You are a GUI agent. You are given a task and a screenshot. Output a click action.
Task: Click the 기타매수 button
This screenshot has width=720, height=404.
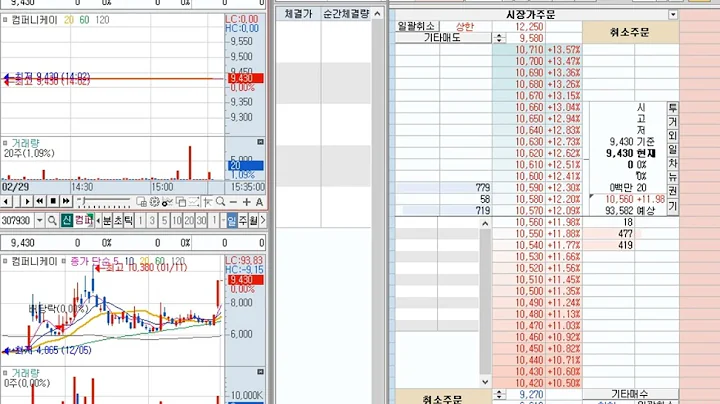(630, 394)
